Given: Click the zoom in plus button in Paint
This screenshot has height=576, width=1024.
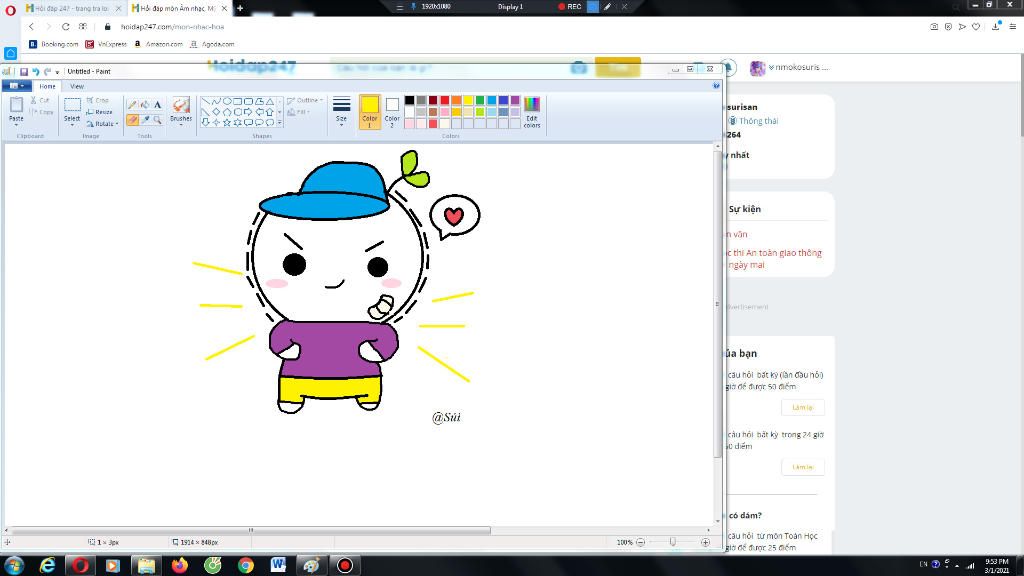Looking at the screenshot, I should 705,542.
